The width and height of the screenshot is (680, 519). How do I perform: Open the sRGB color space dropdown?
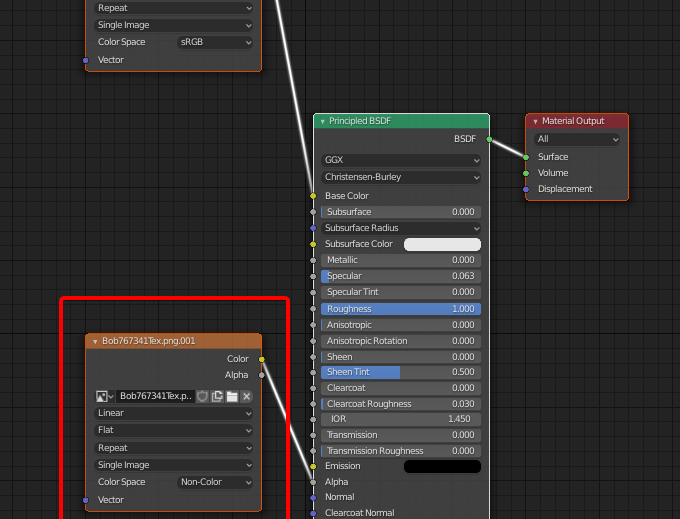click(x=215, y=42)
